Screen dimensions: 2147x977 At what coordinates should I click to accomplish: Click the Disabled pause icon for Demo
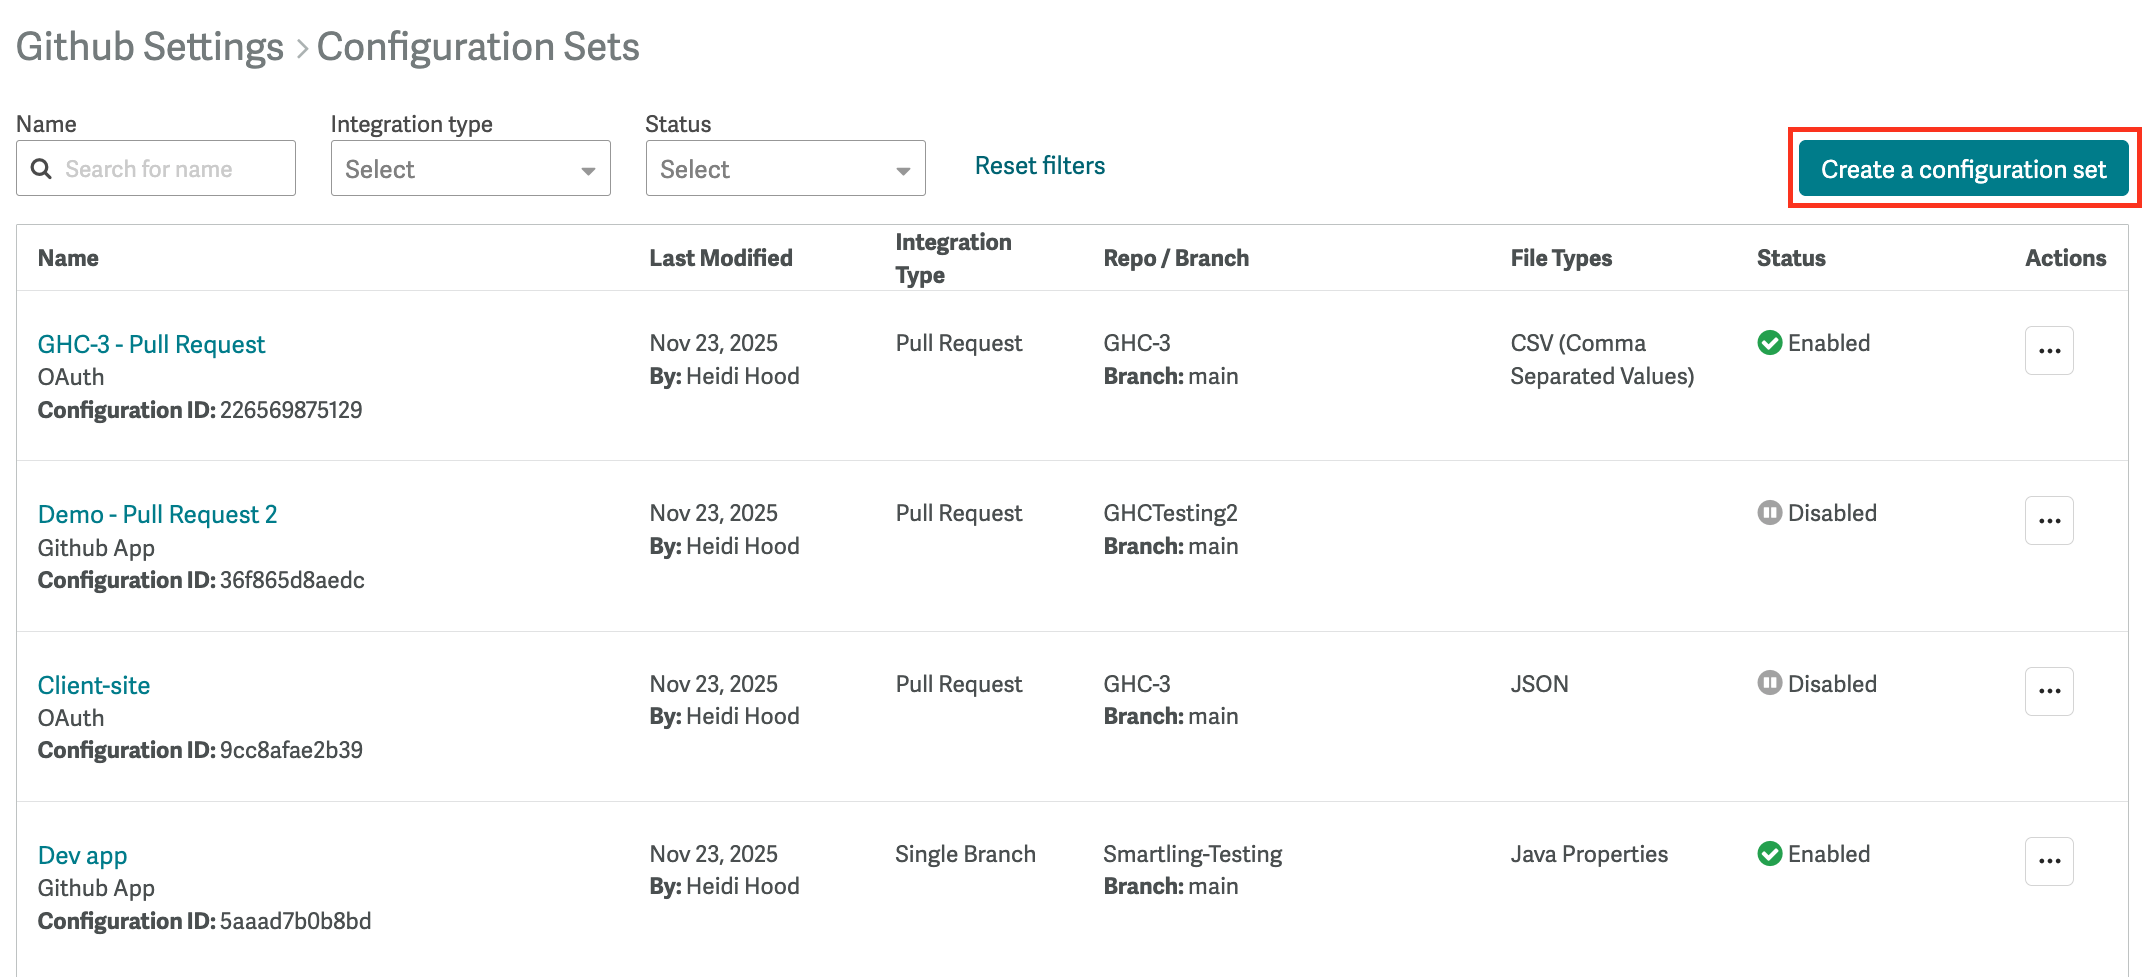tap(1769, 513)
